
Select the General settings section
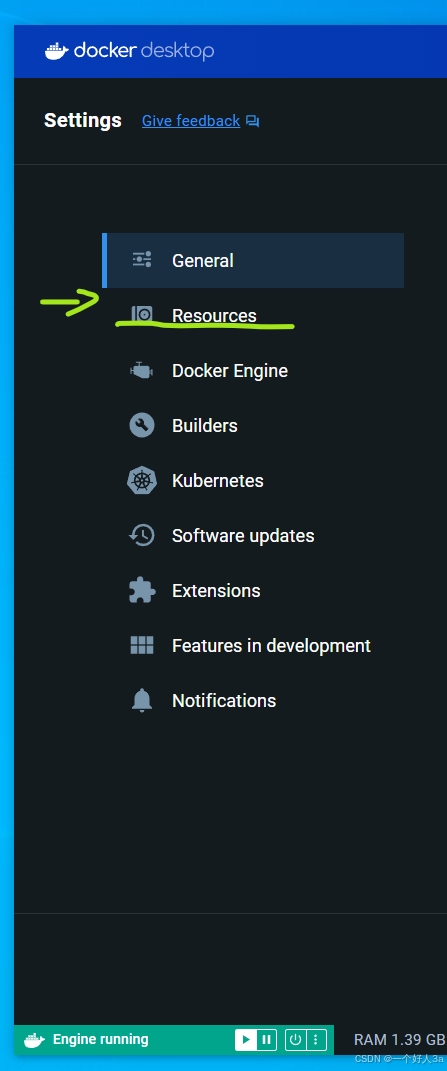[253, 260]
